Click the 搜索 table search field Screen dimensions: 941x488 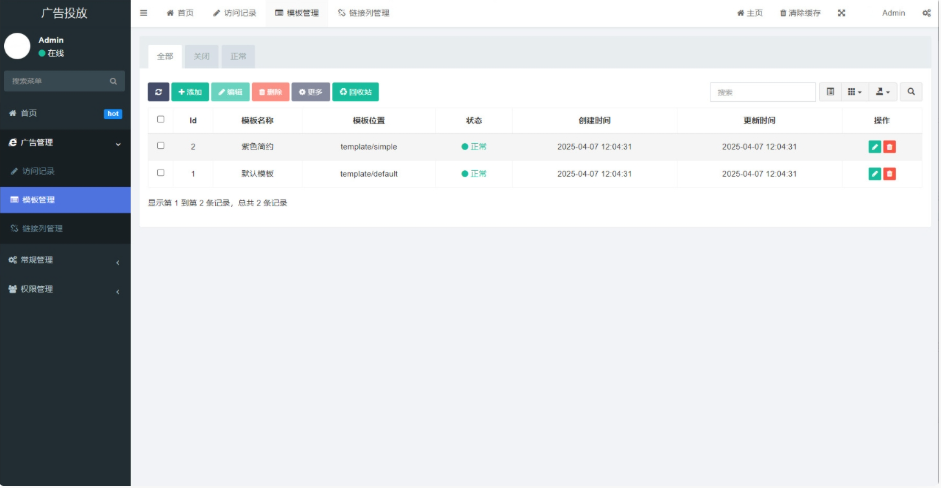763,92
